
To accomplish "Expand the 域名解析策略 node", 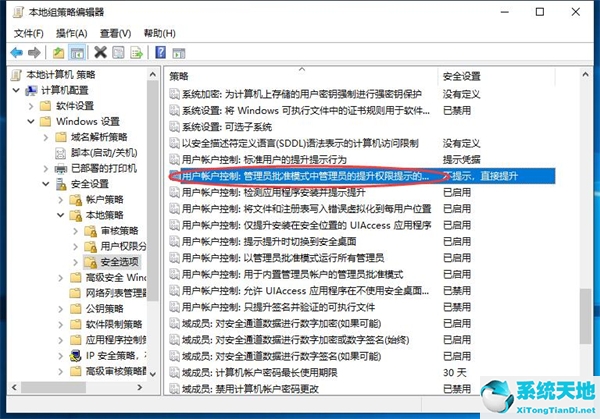I will pyautogui.click(x=46, y=137).
